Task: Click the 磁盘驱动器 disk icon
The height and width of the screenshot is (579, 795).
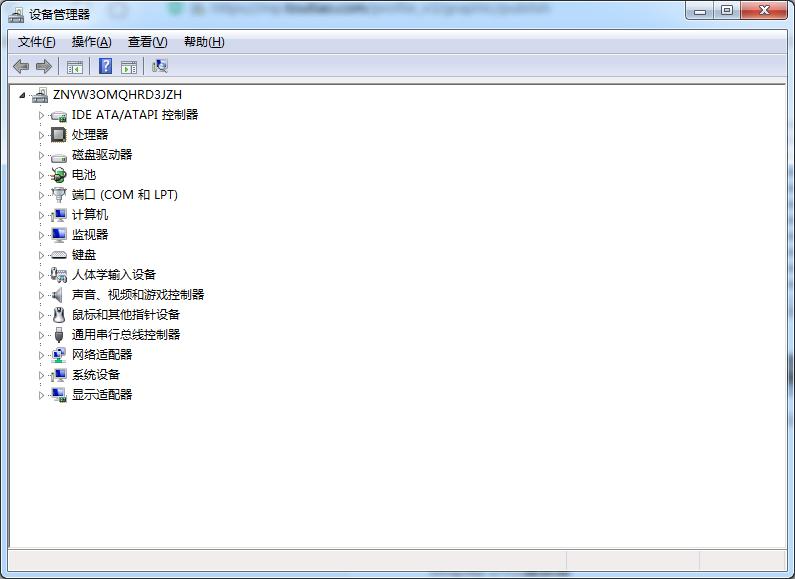Action: click(x=59, y=157)
